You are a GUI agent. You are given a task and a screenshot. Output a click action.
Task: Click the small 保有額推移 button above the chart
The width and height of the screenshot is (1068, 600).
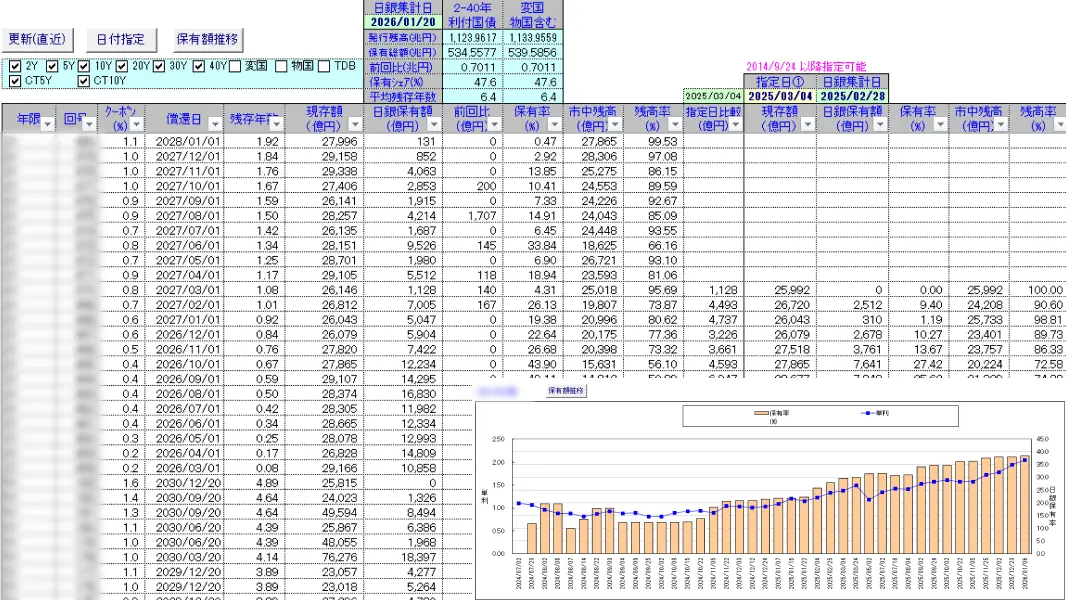[566, 391]
